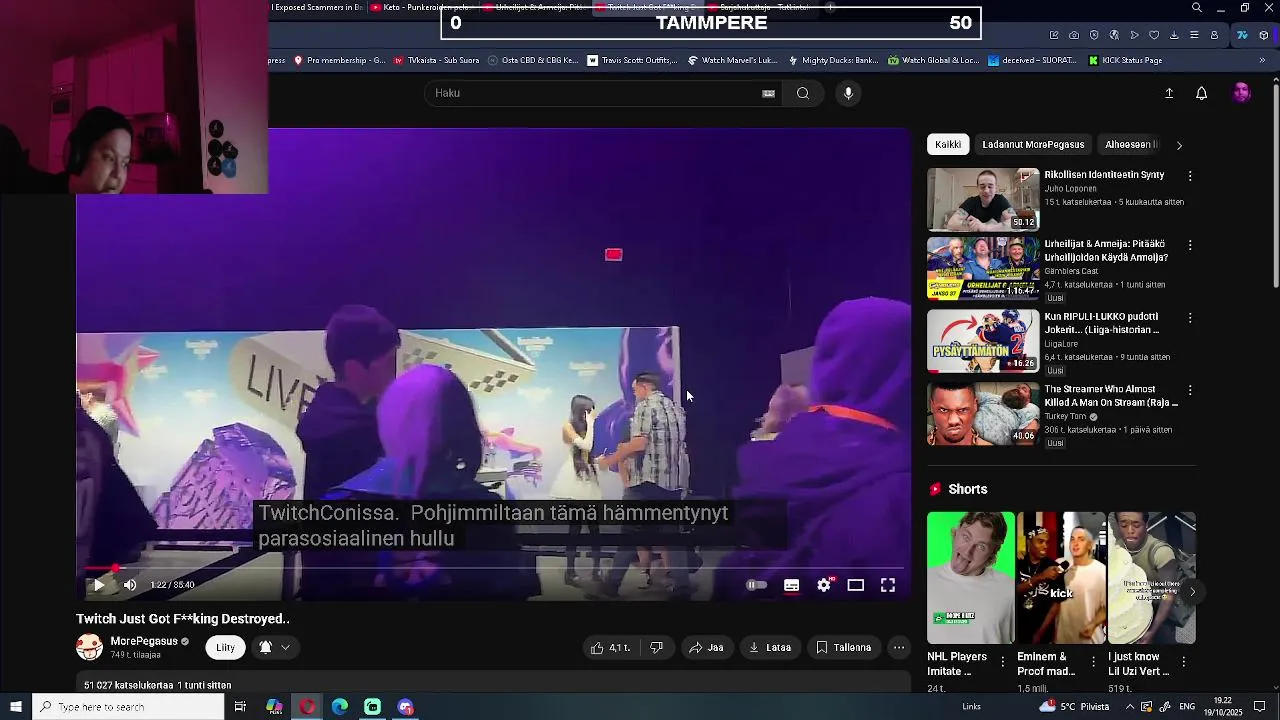Image resolution: width=1280 pixels, height=720 pixels.
Task: Open options menu for Rikollisen Identiteetin video
Action: [1190, 176]
